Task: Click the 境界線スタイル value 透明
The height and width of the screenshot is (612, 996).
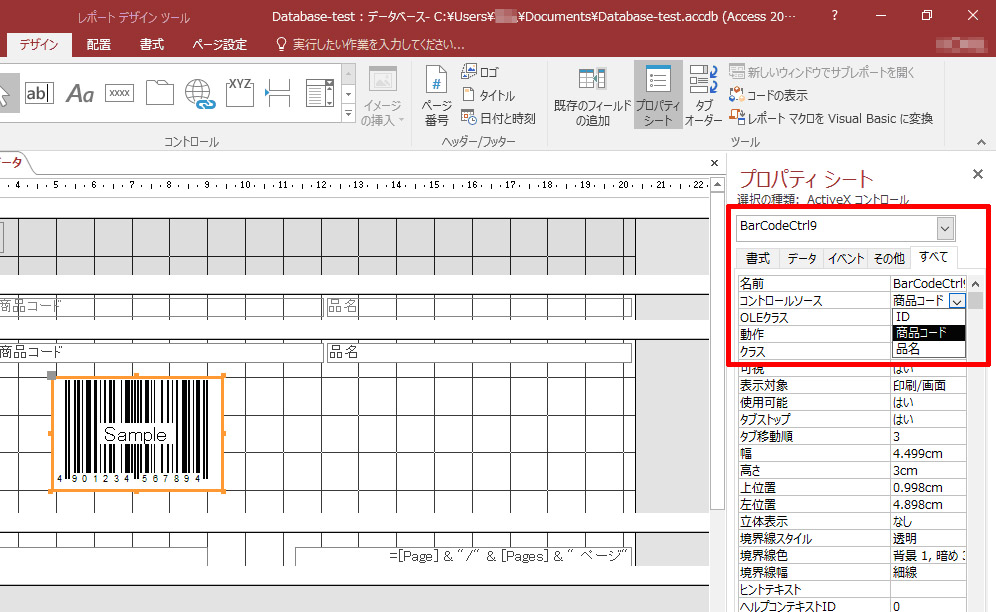Action: coord(928,538)
